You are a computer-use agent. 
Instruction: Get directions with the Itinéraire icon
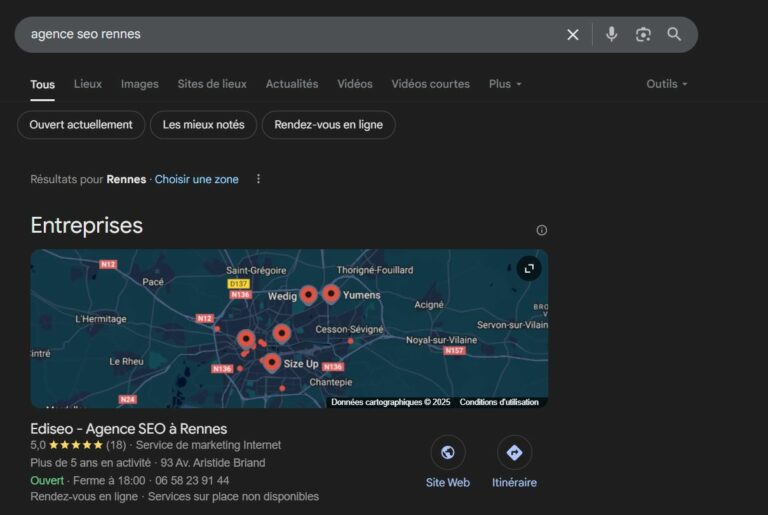[x=514, y=452]
